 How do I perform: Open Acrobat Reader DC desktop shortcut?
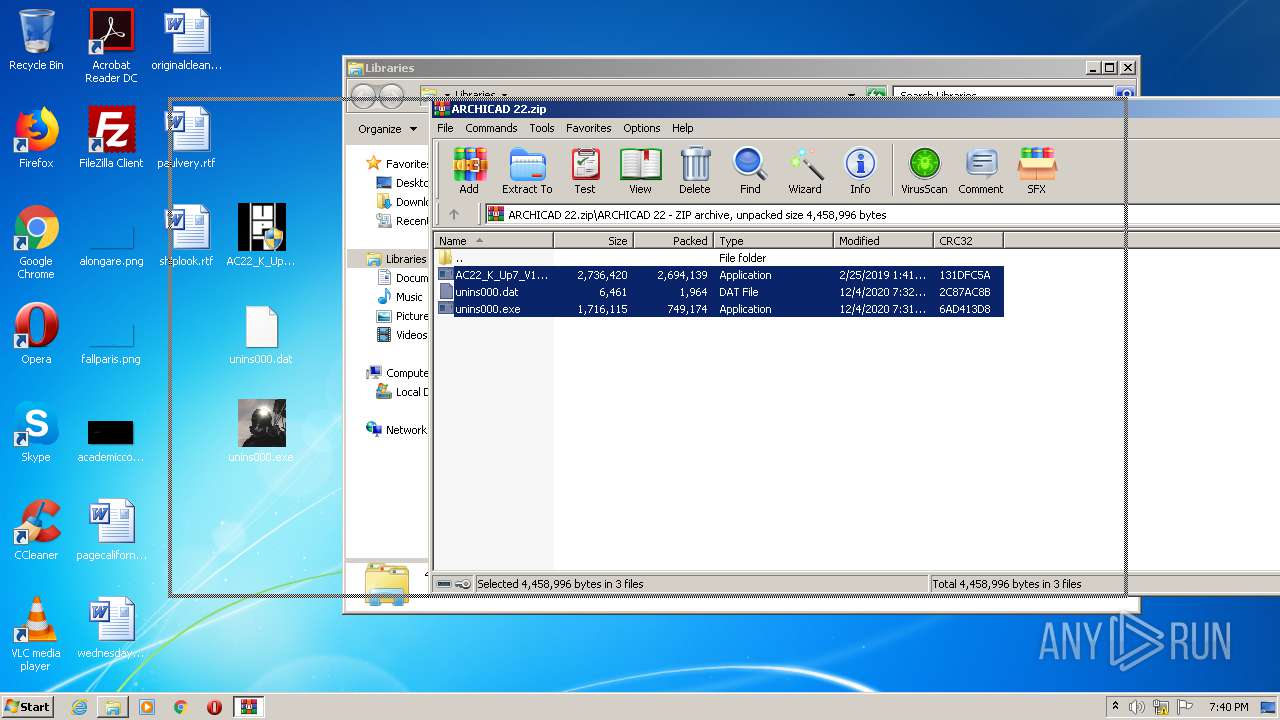(111, 45)
